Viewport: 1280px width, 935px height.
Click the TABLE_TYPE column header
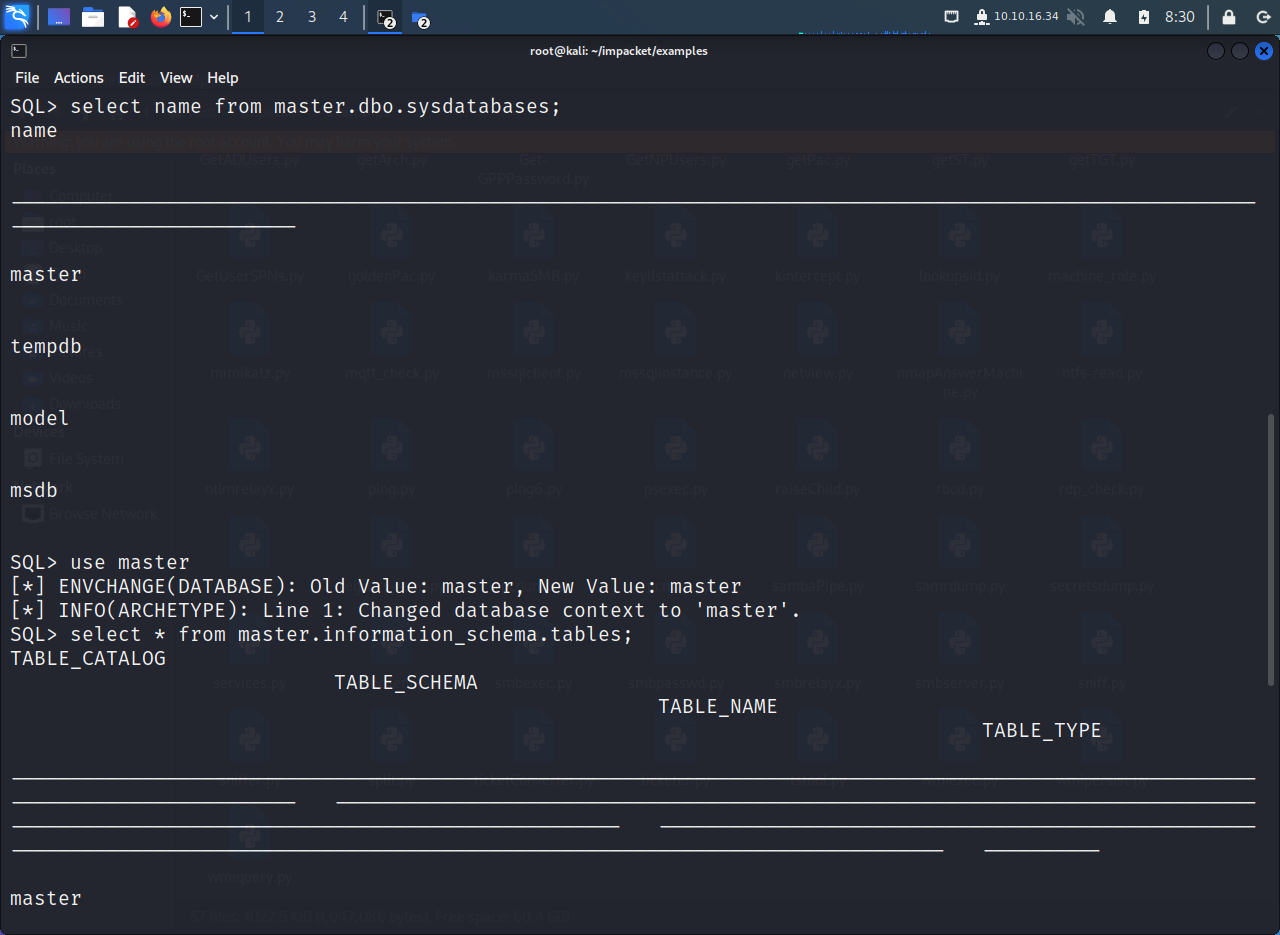pos(1042,730)
